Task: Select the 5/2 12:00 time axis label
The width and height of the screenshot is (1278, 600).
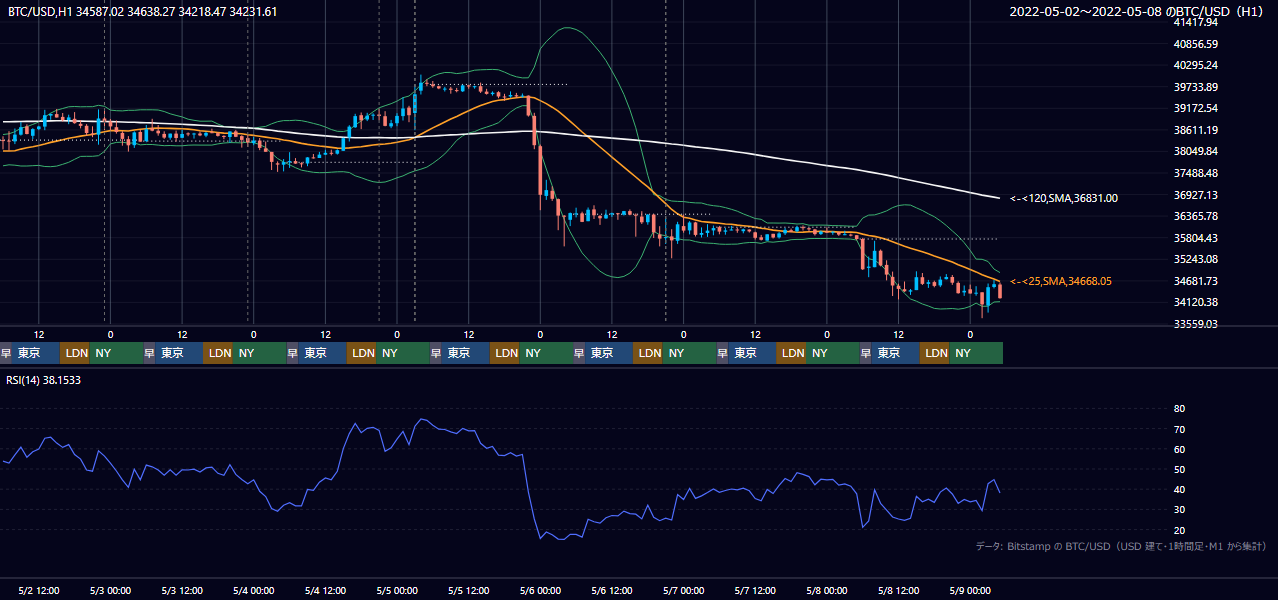Action: (39, 591)
